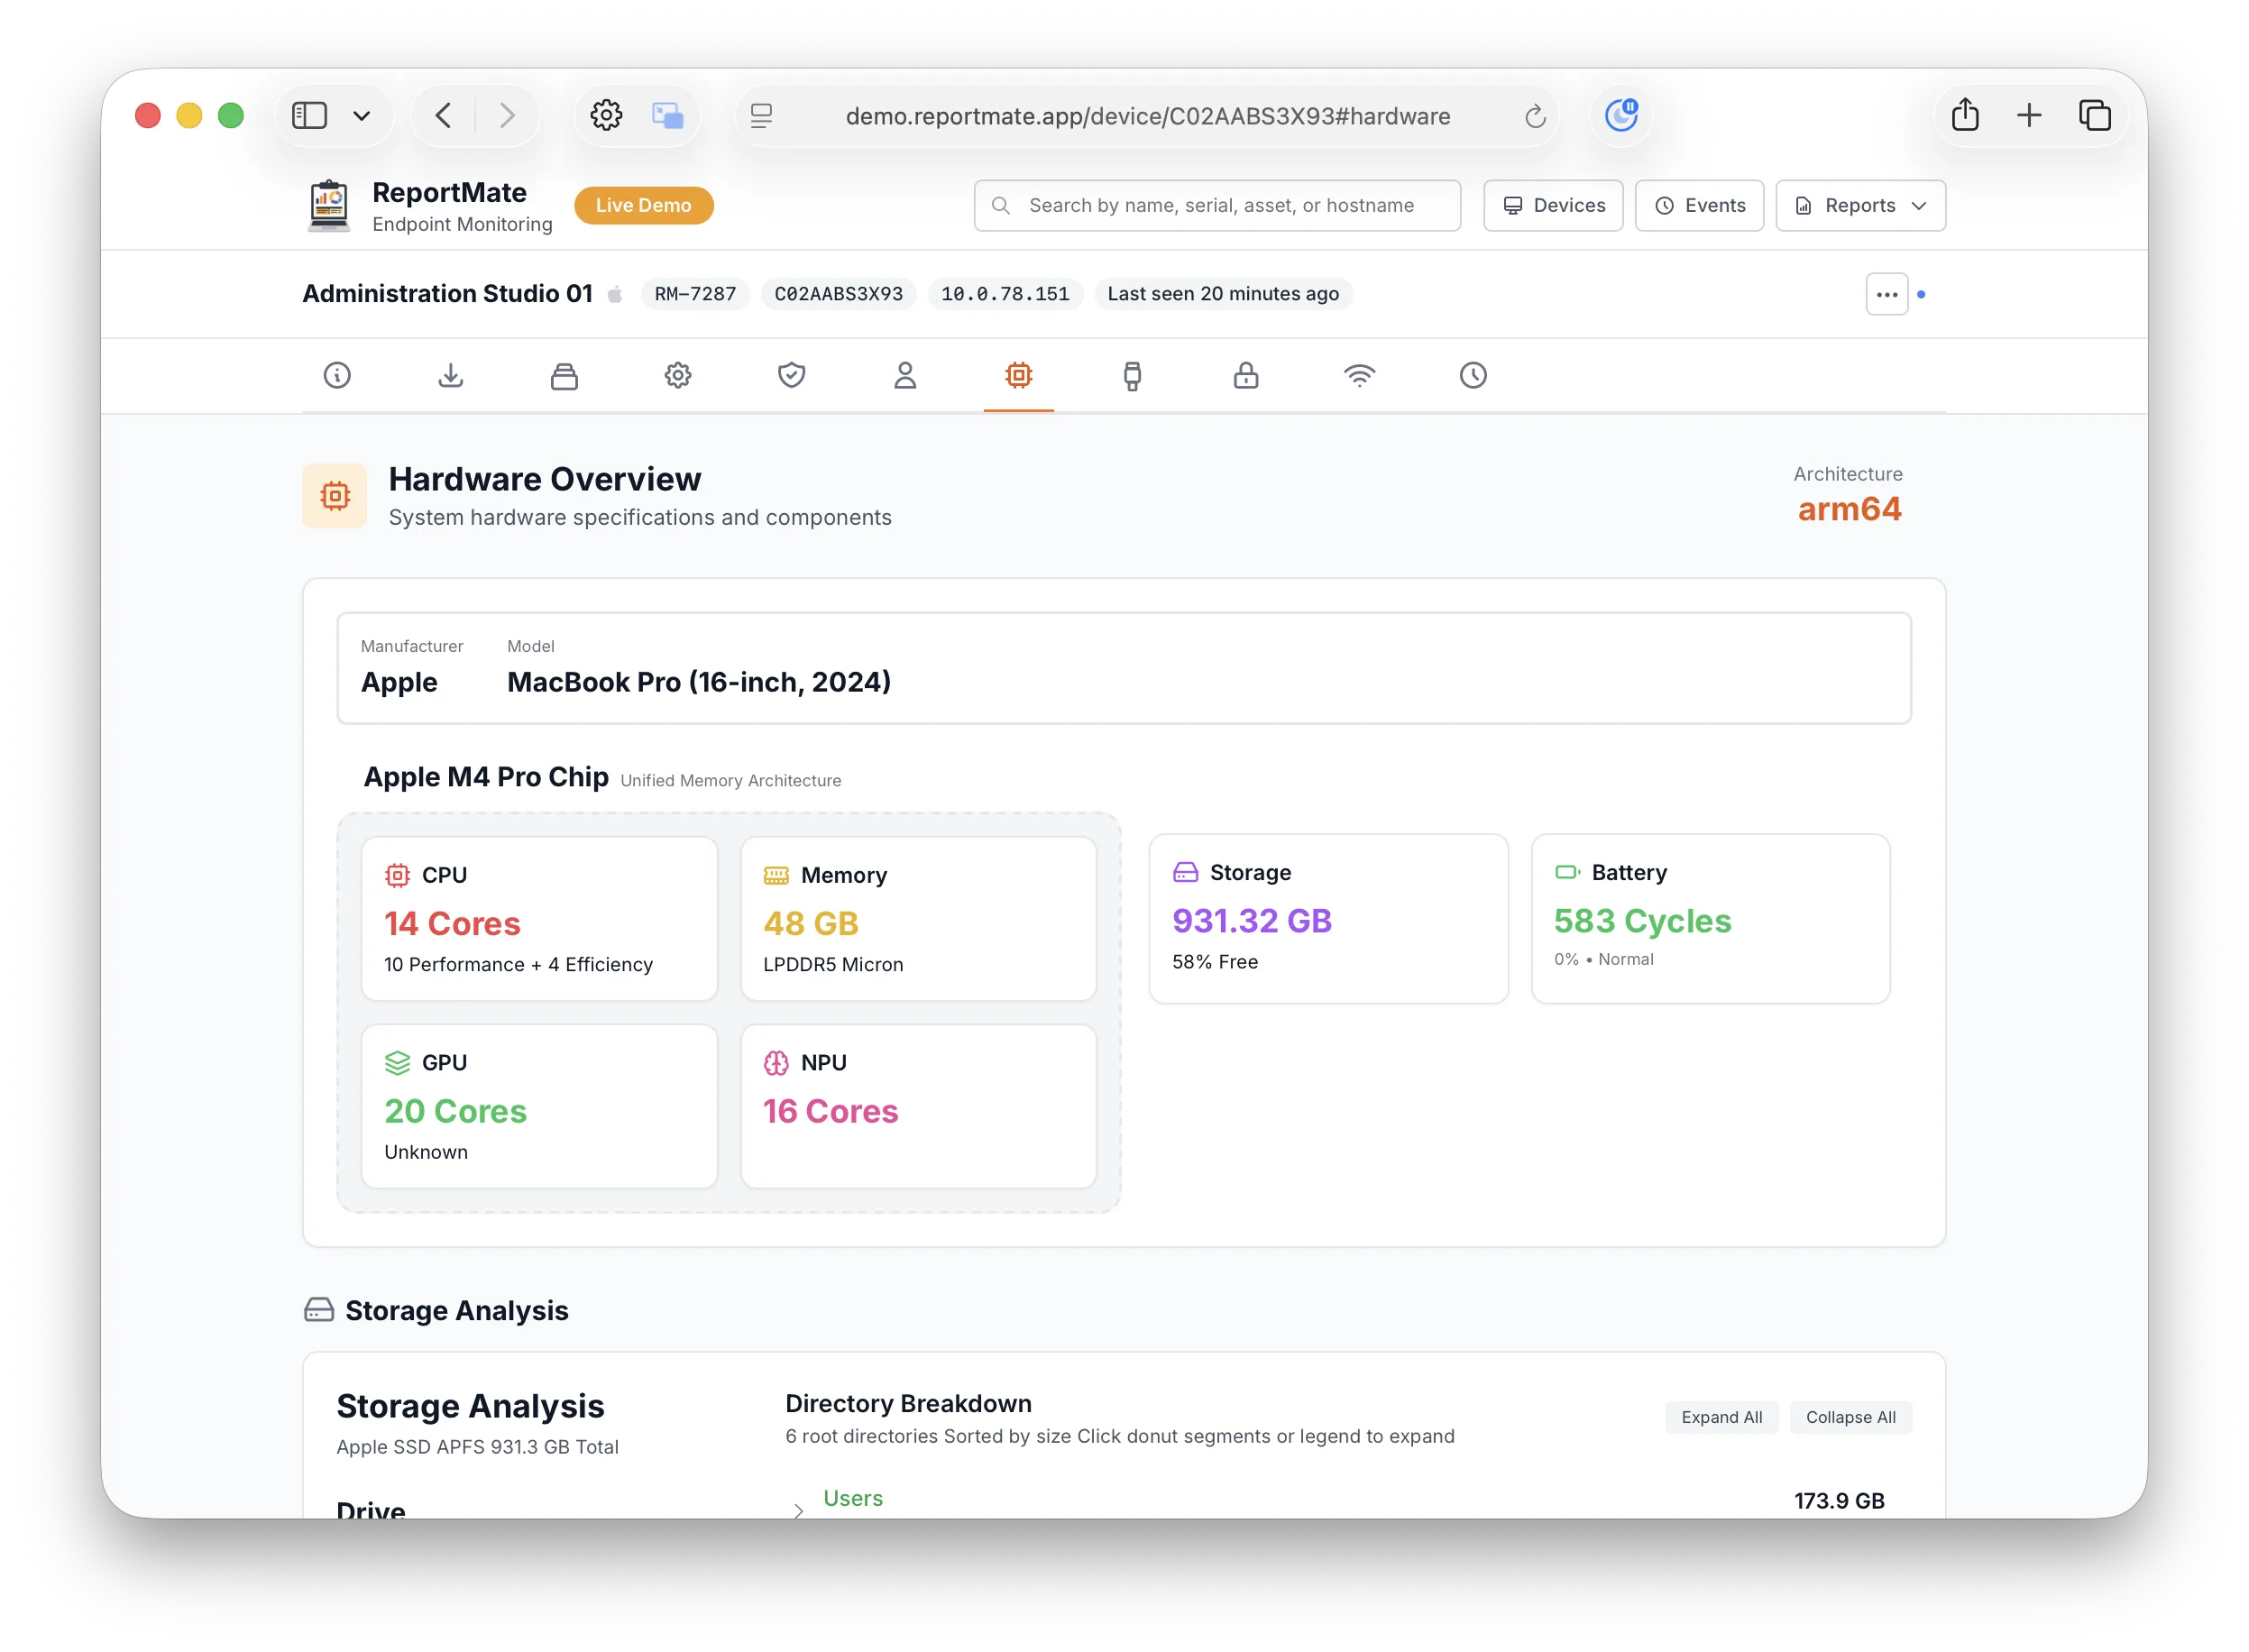
Task: Click the screen mirroring extension icon
Action: 667,116
